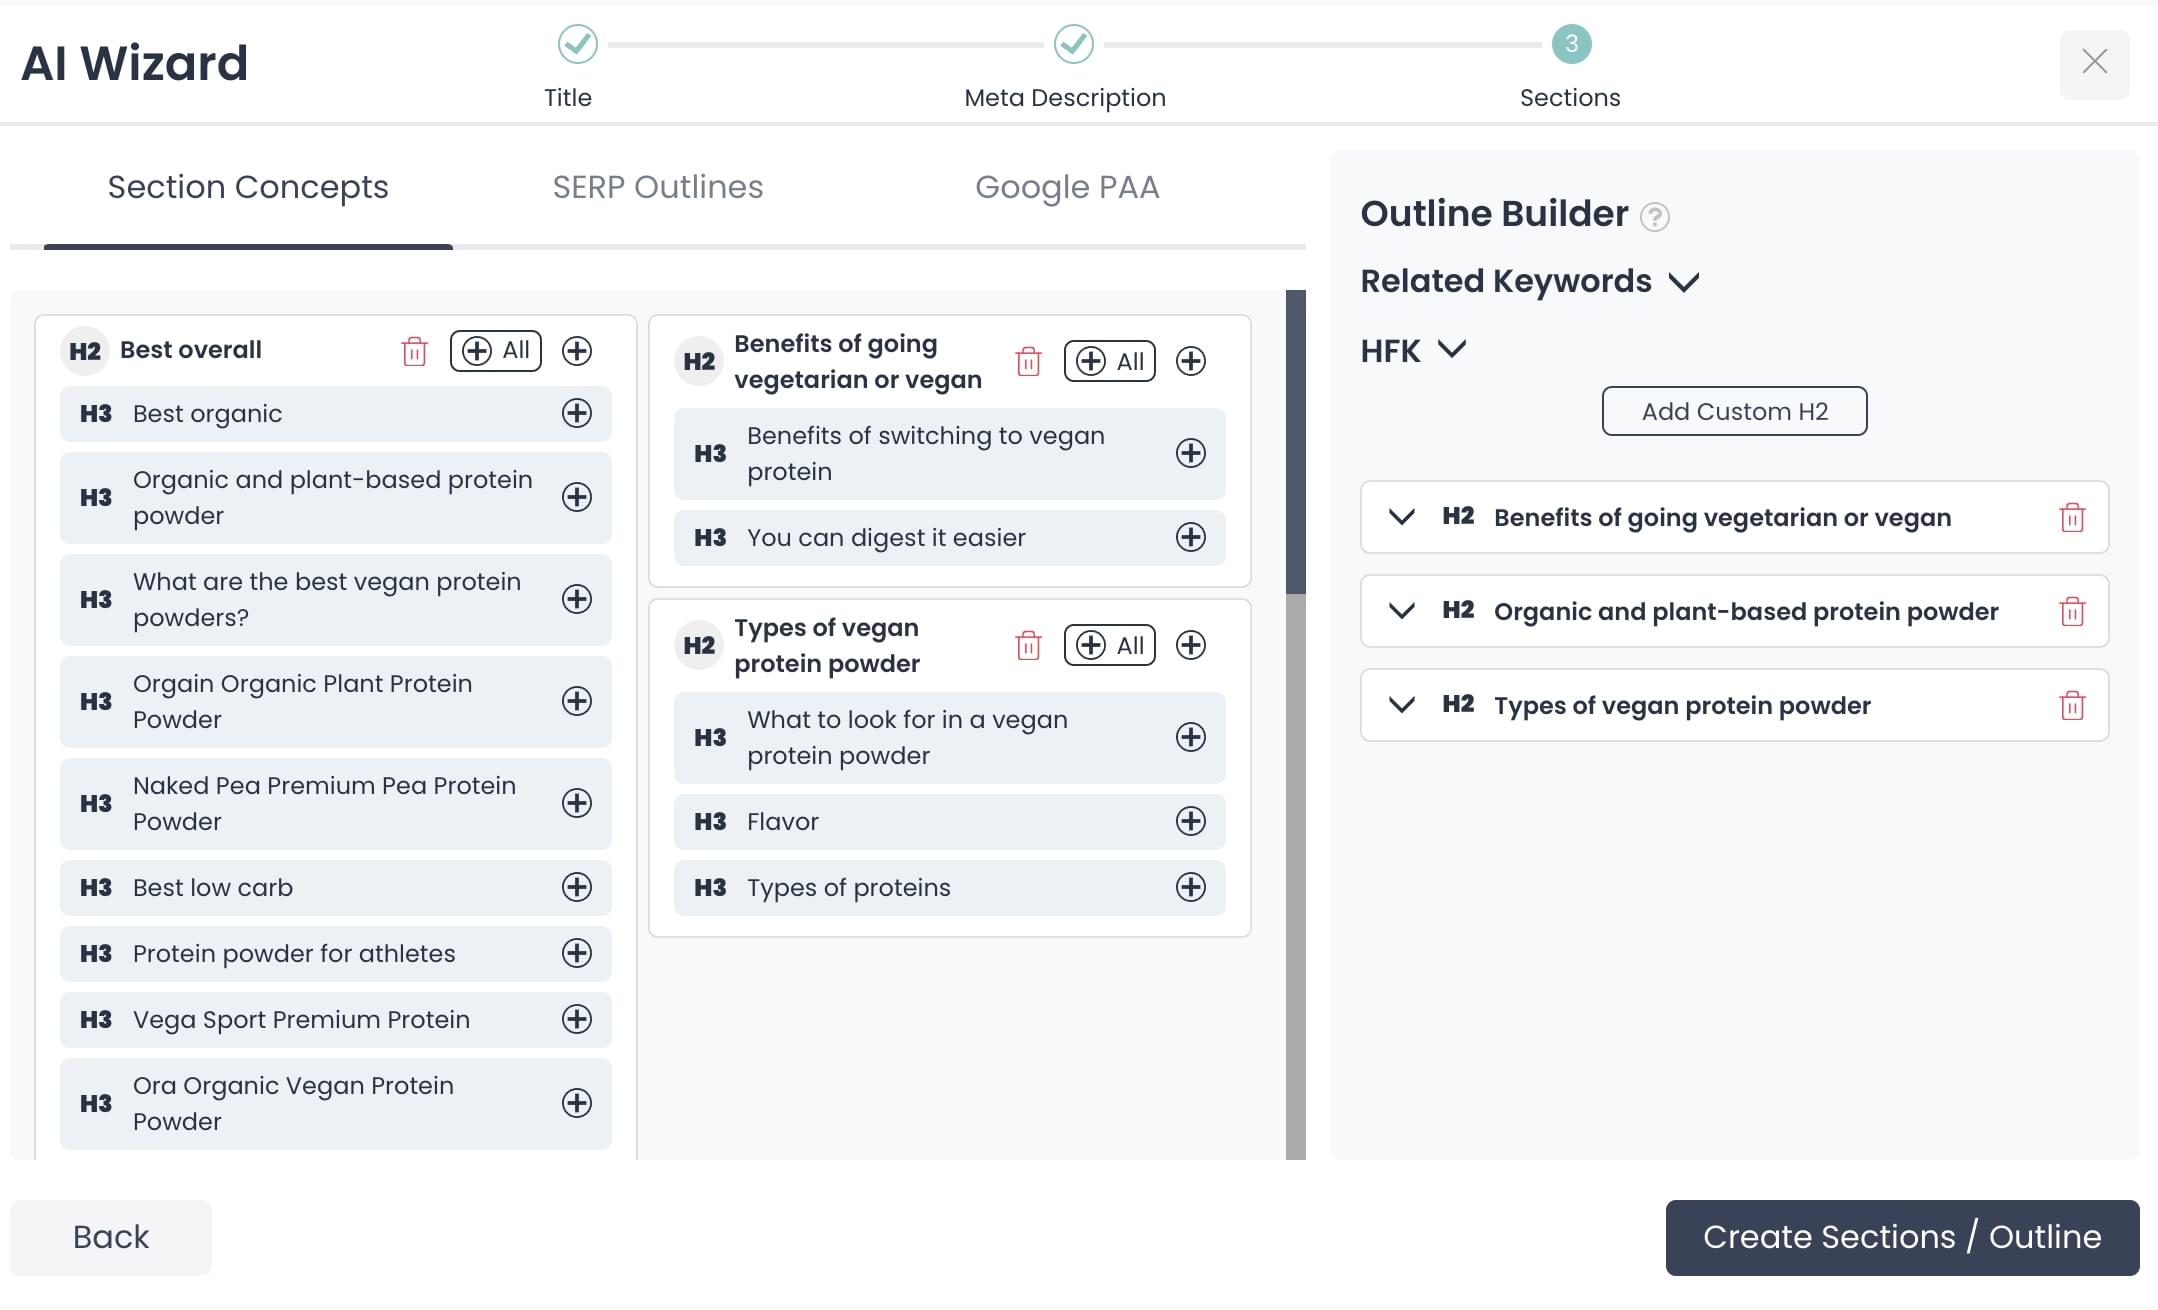This screenshot has height=1310, width=2158.
Task: Delete the Best overall H2 concept
Action: 414,351
